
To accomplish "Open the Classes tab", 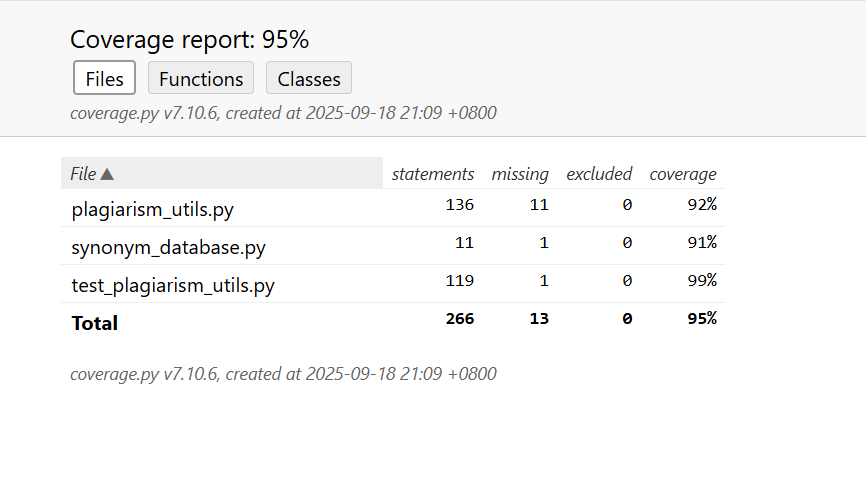I will coord(309,78).
